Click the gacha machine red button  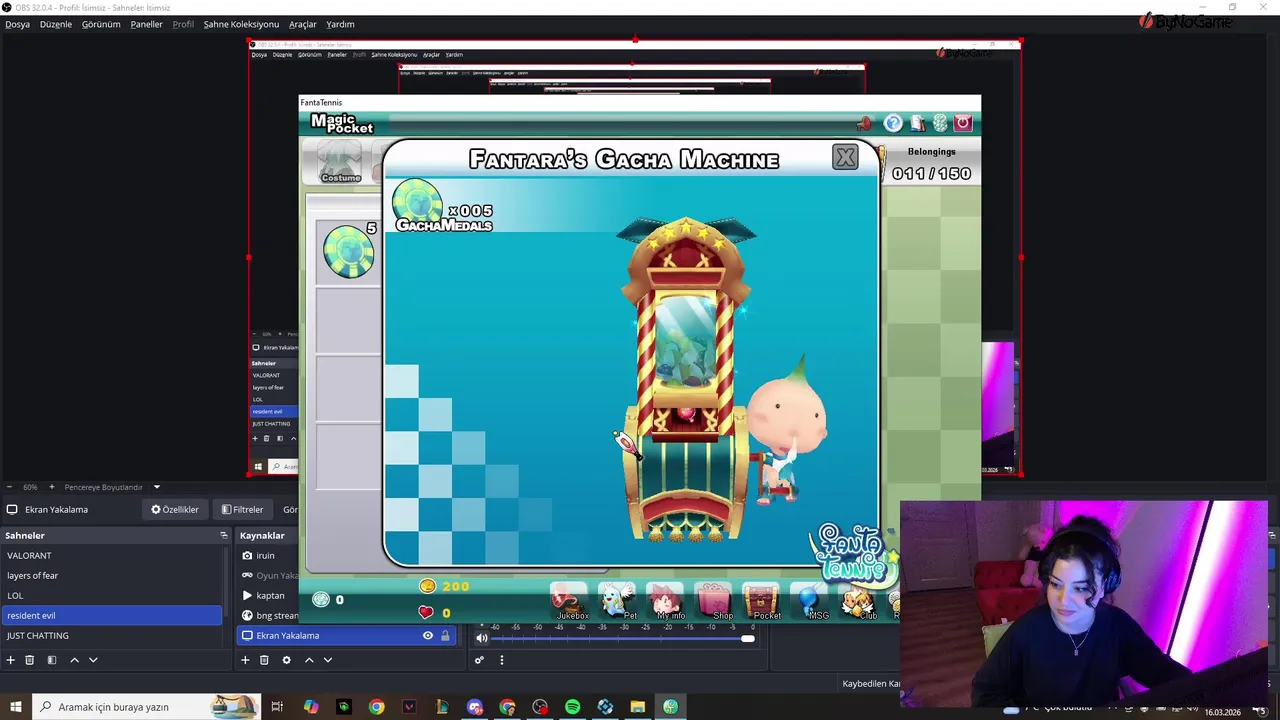coord(686,413)
